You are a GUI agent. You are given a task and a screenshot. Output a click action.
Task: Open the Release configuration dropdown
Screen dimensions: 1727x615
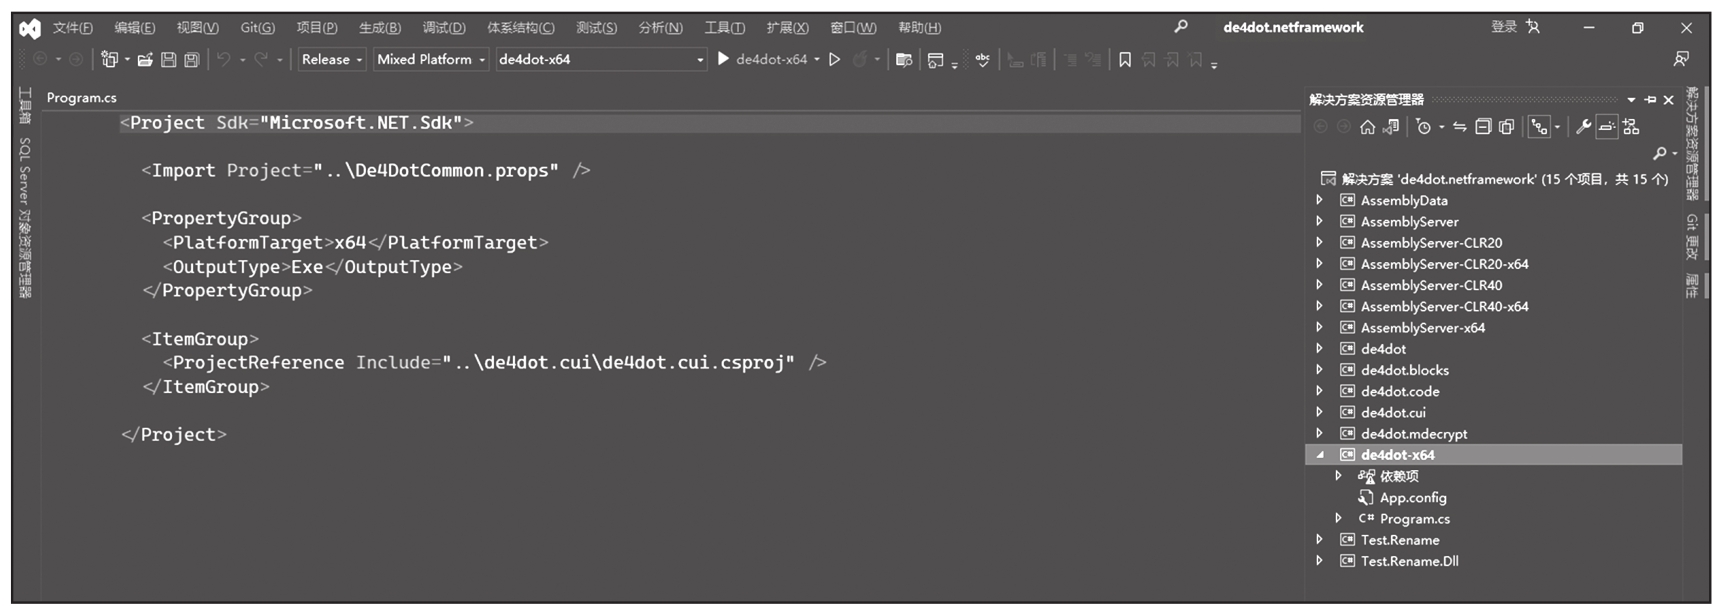(x=331, y=59)
